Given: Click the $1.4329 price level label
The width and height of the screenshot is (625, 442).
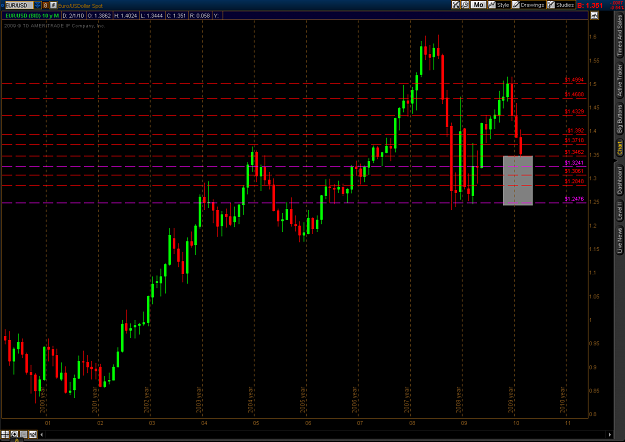Looking at the screenshot, I should point(574,112).
